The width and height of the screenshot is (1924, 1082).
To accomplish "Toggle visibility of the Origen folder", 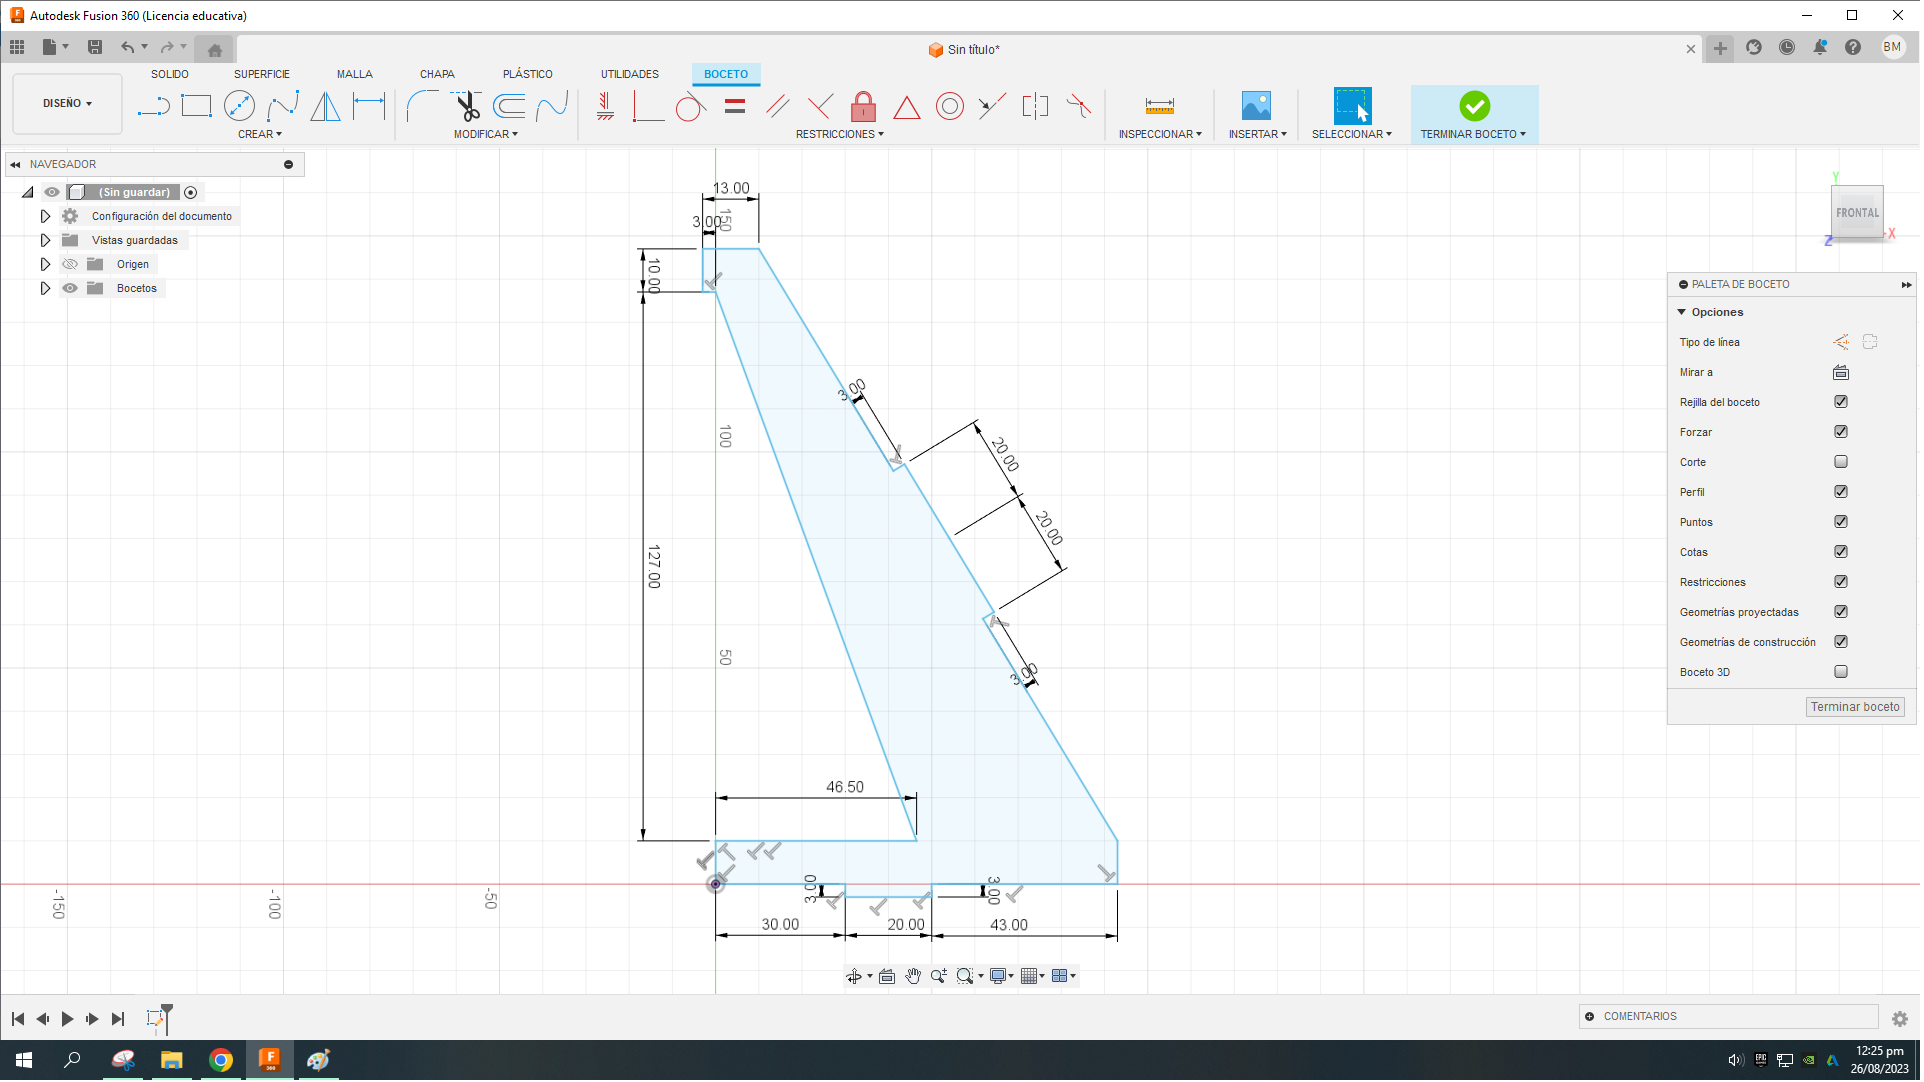I will 69,263.
